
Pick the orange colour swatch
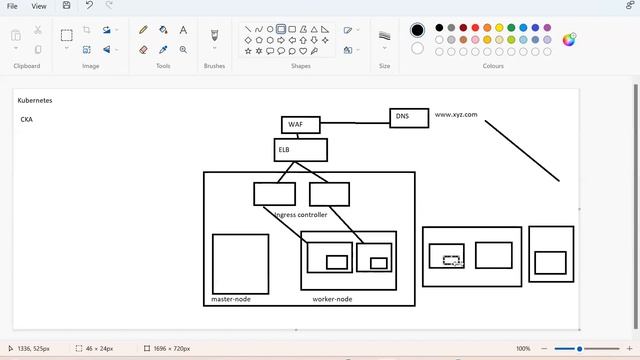(487, 28)
